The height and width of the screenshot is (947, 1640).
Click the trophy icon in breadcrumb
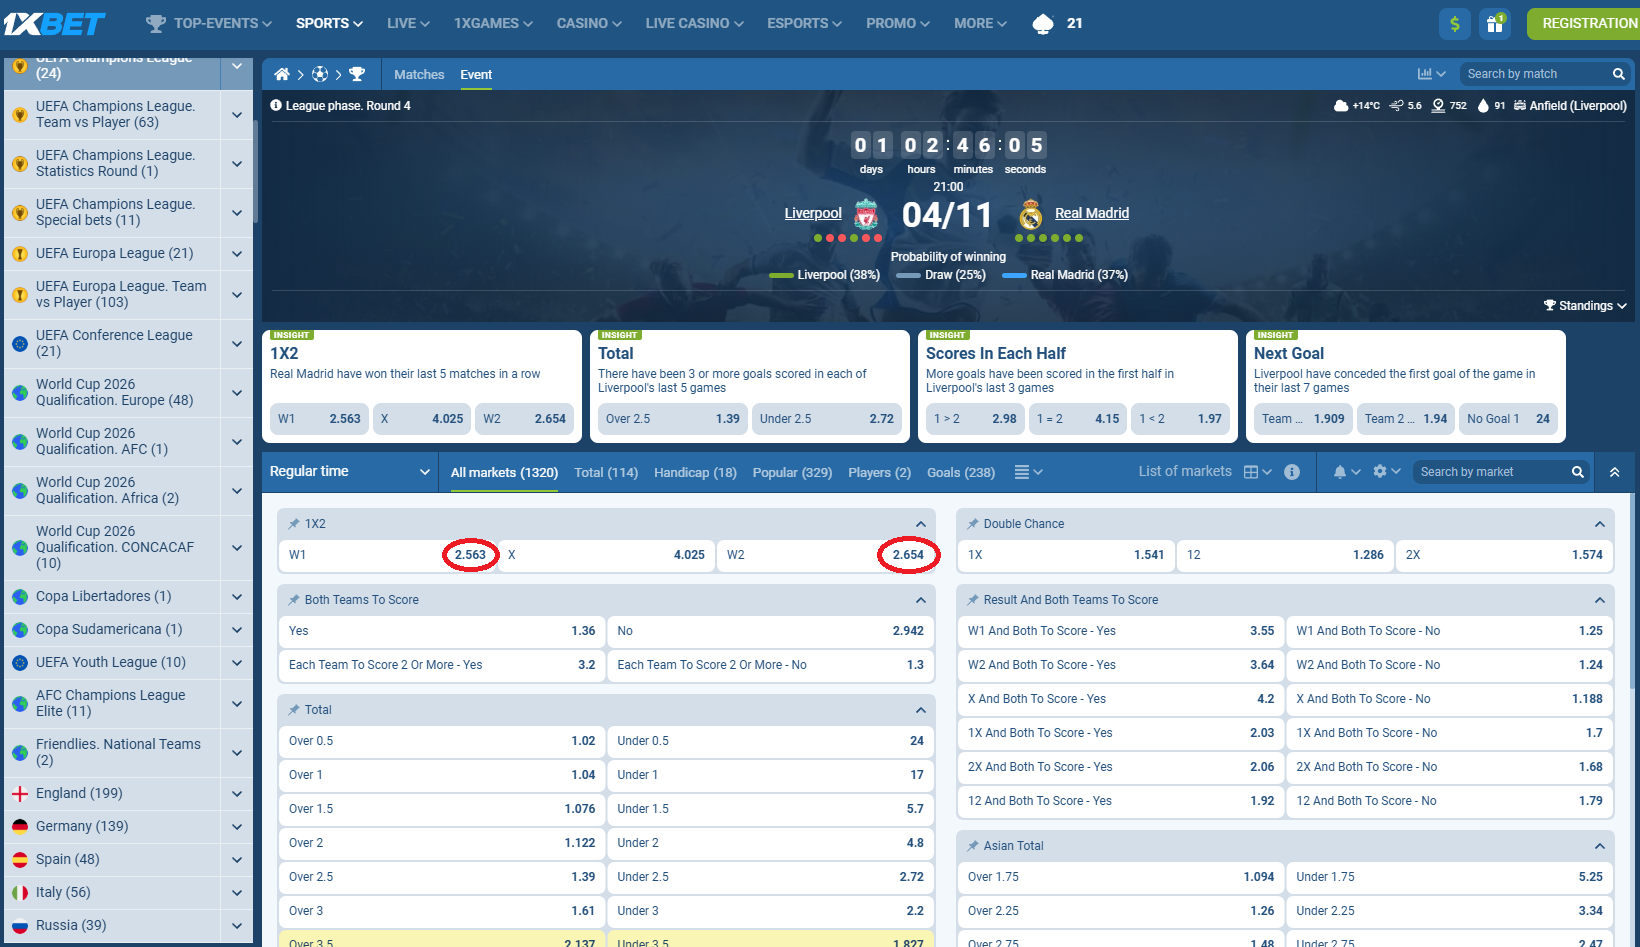tap(357, 74)
